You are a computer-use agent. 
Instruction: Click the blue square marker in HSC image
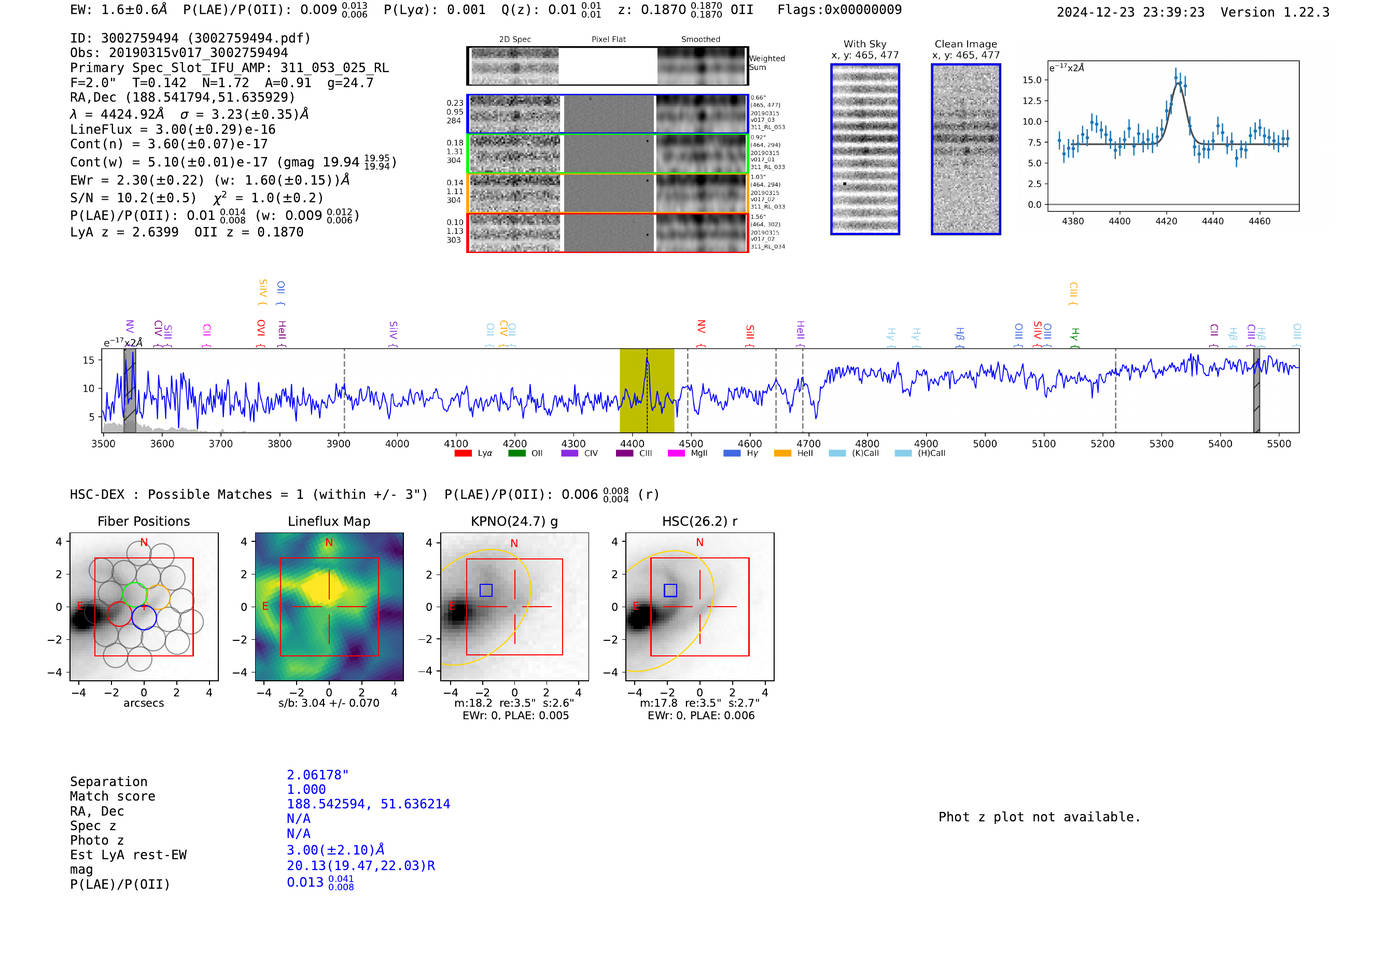(x=671, y=590)
